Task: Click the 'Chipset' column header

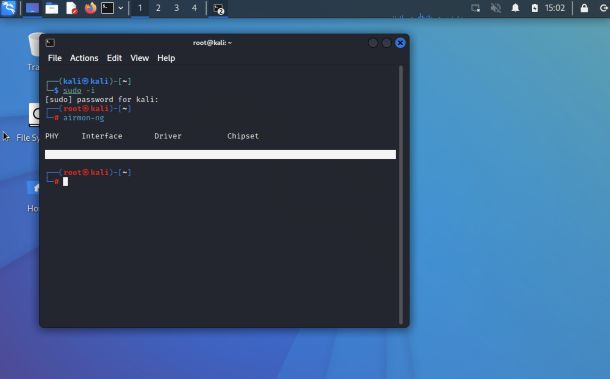Action: [243, 136]
